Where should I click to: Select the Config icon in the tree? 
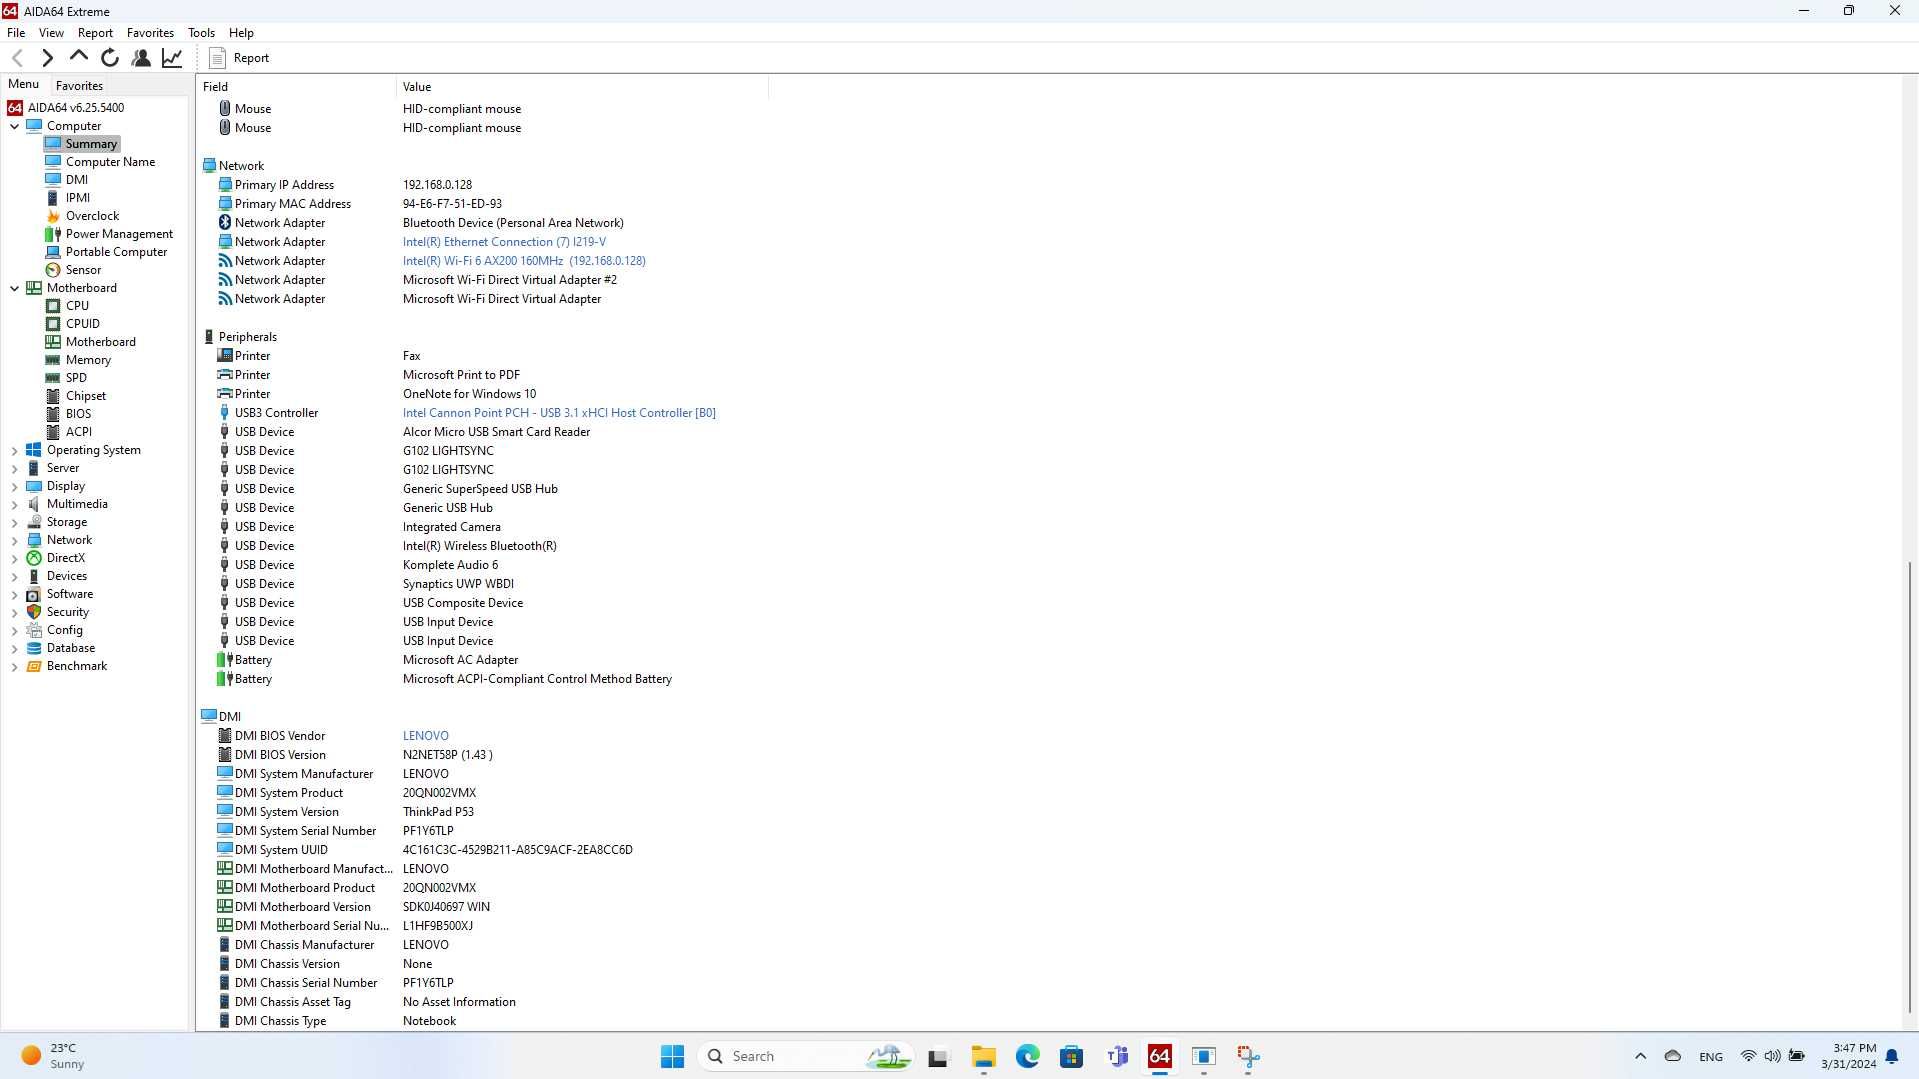34,630
